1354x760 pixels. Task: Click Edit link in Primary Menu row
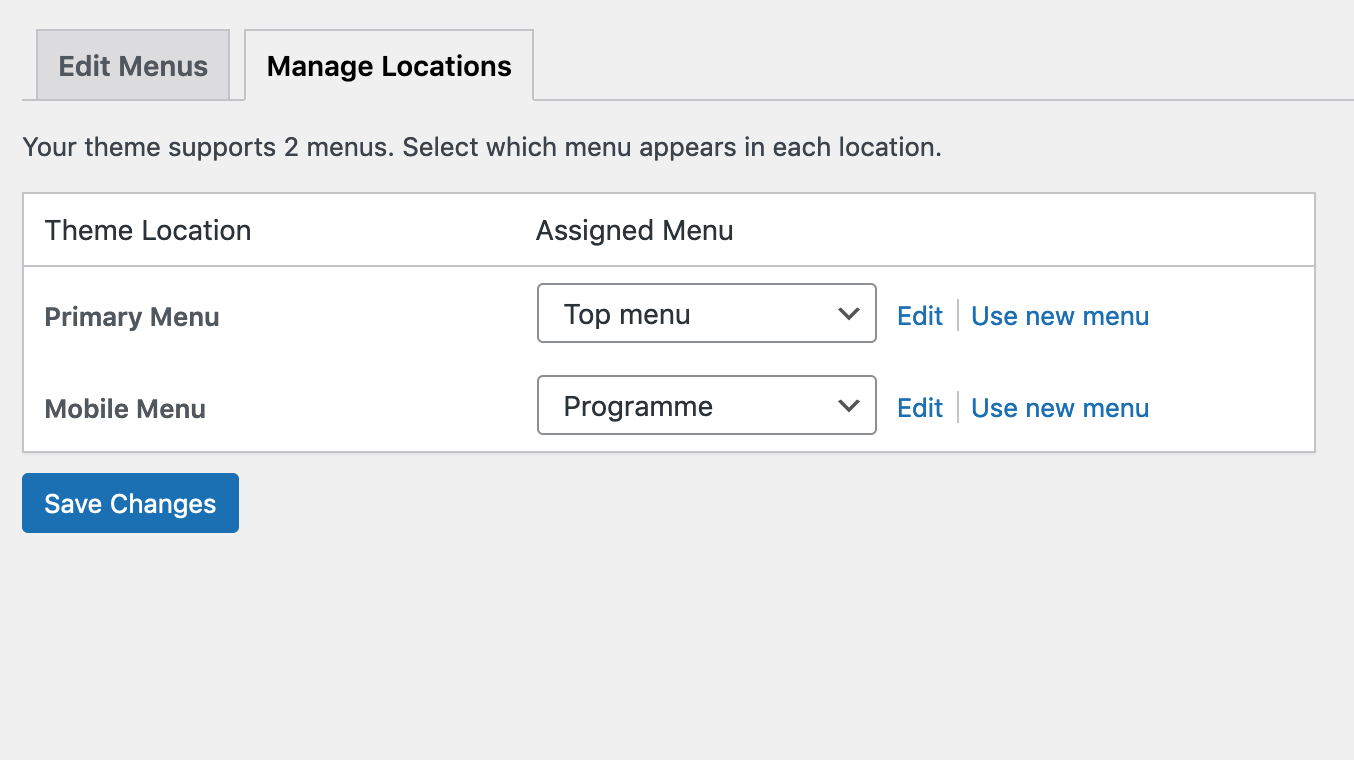(x=919, y=316)
